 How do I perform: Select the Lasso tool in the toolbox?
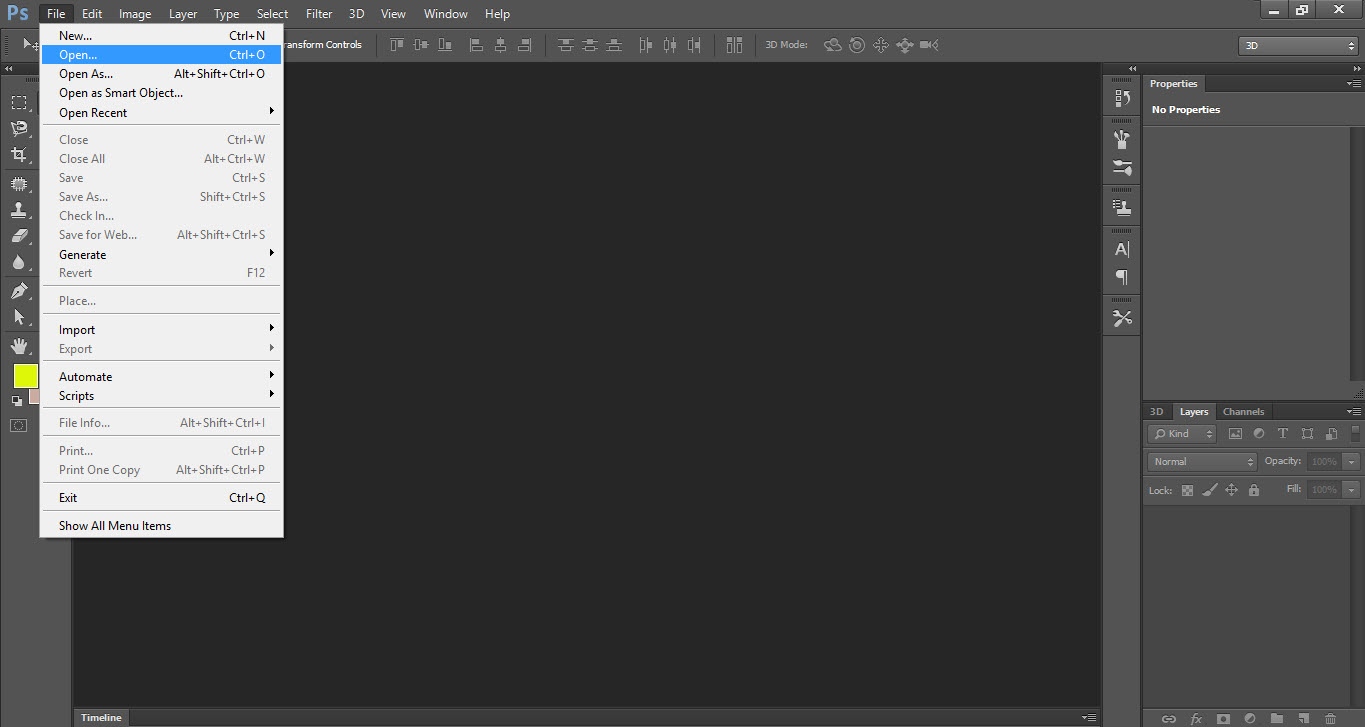pos(19,128)
